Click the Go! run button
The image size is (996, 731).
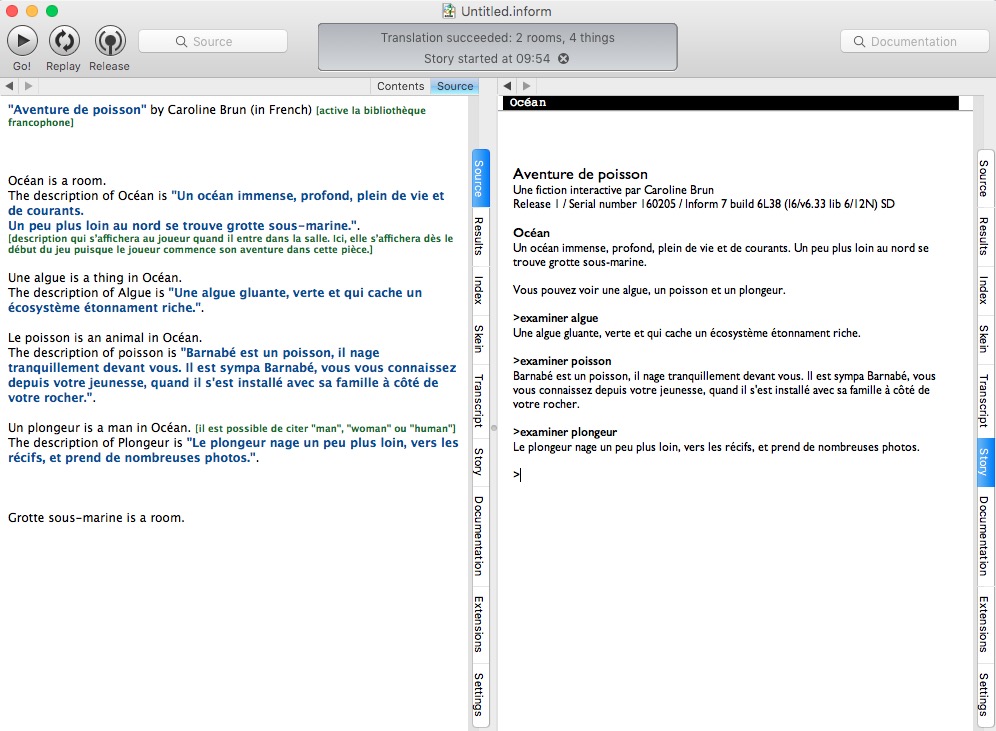pyautogui.click(x=22, y=41)
